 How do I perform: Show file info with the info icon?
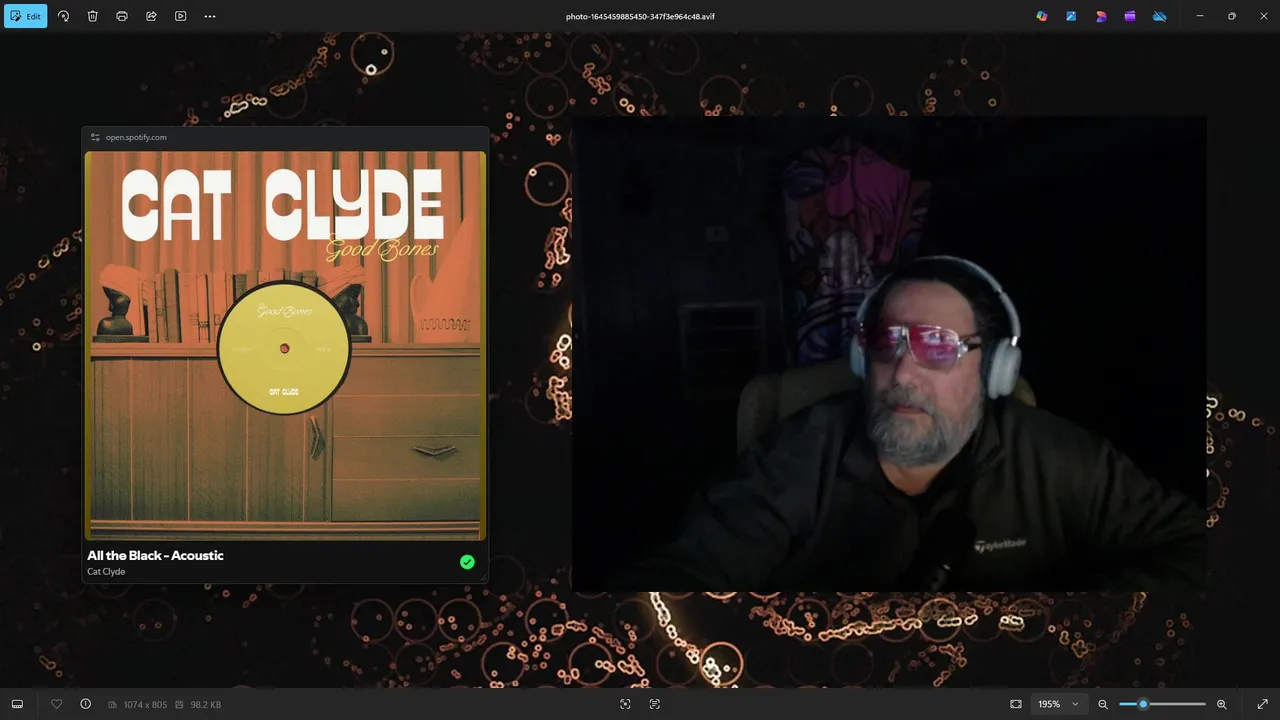click(x=86, y=704)
